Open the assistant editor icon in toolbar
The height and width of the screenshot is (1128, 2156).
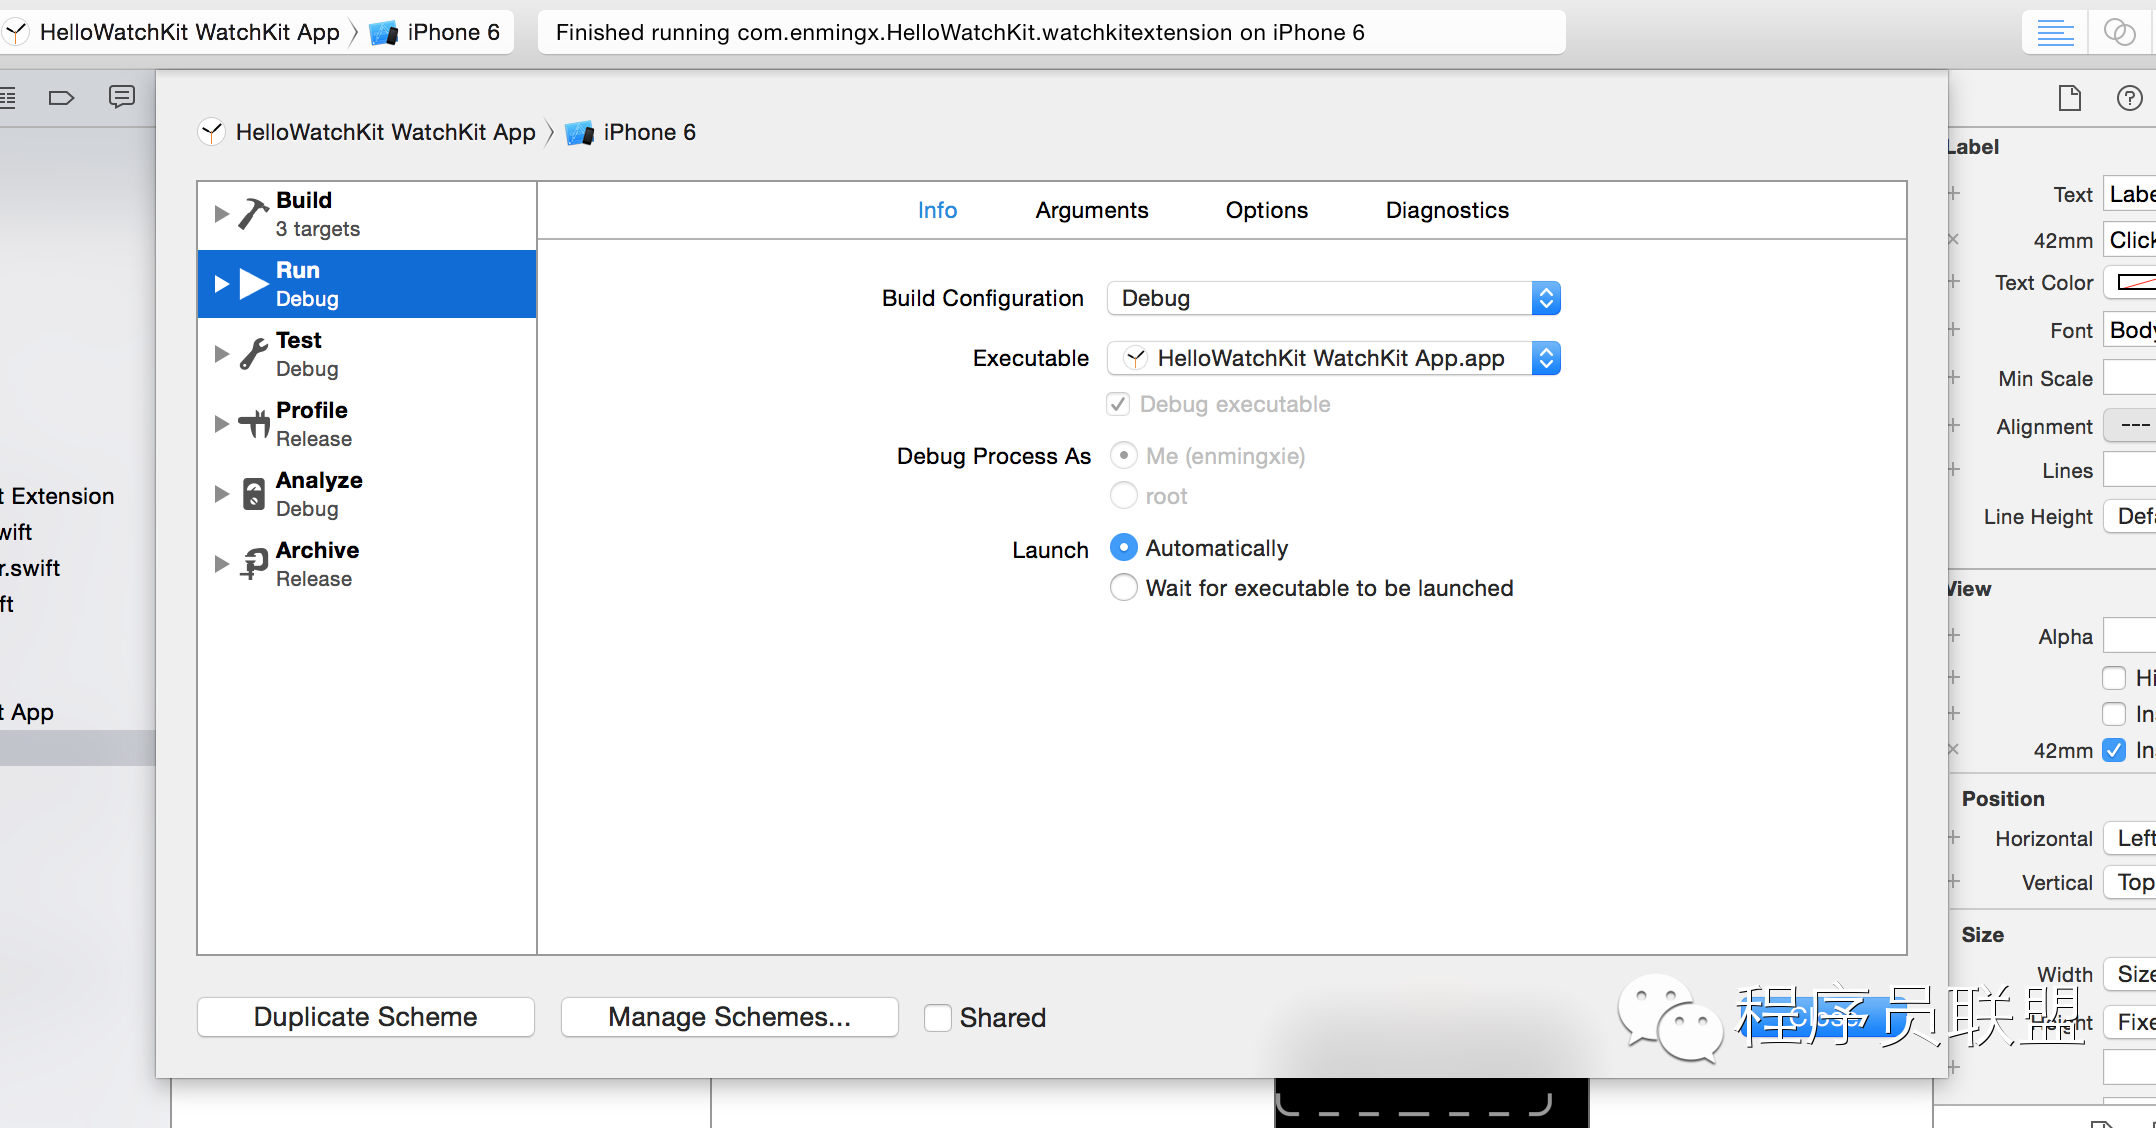click(x=2121, y=32)
